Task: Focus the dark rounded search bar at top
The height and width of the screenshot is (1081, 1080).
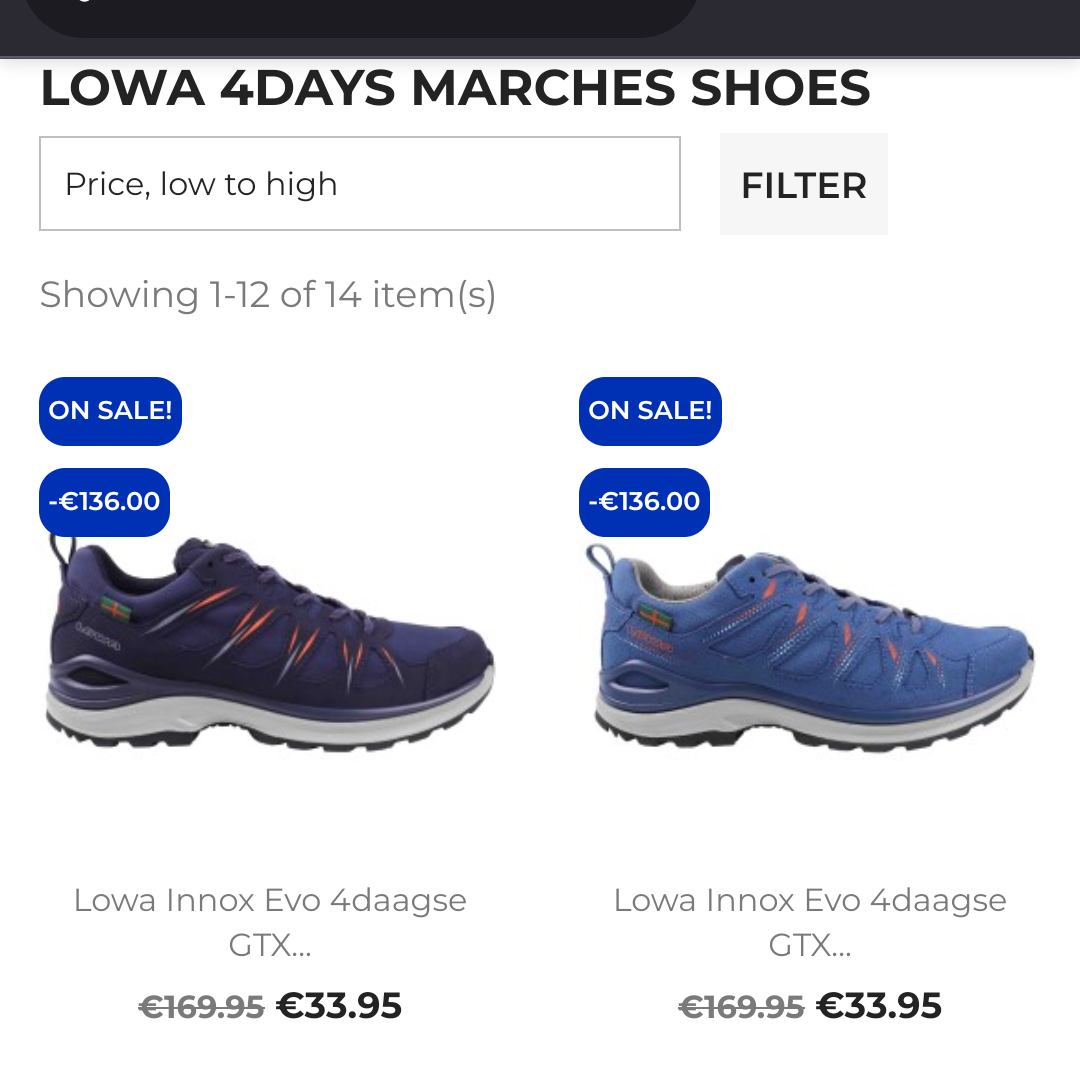Action: click(x=360, y=15)
